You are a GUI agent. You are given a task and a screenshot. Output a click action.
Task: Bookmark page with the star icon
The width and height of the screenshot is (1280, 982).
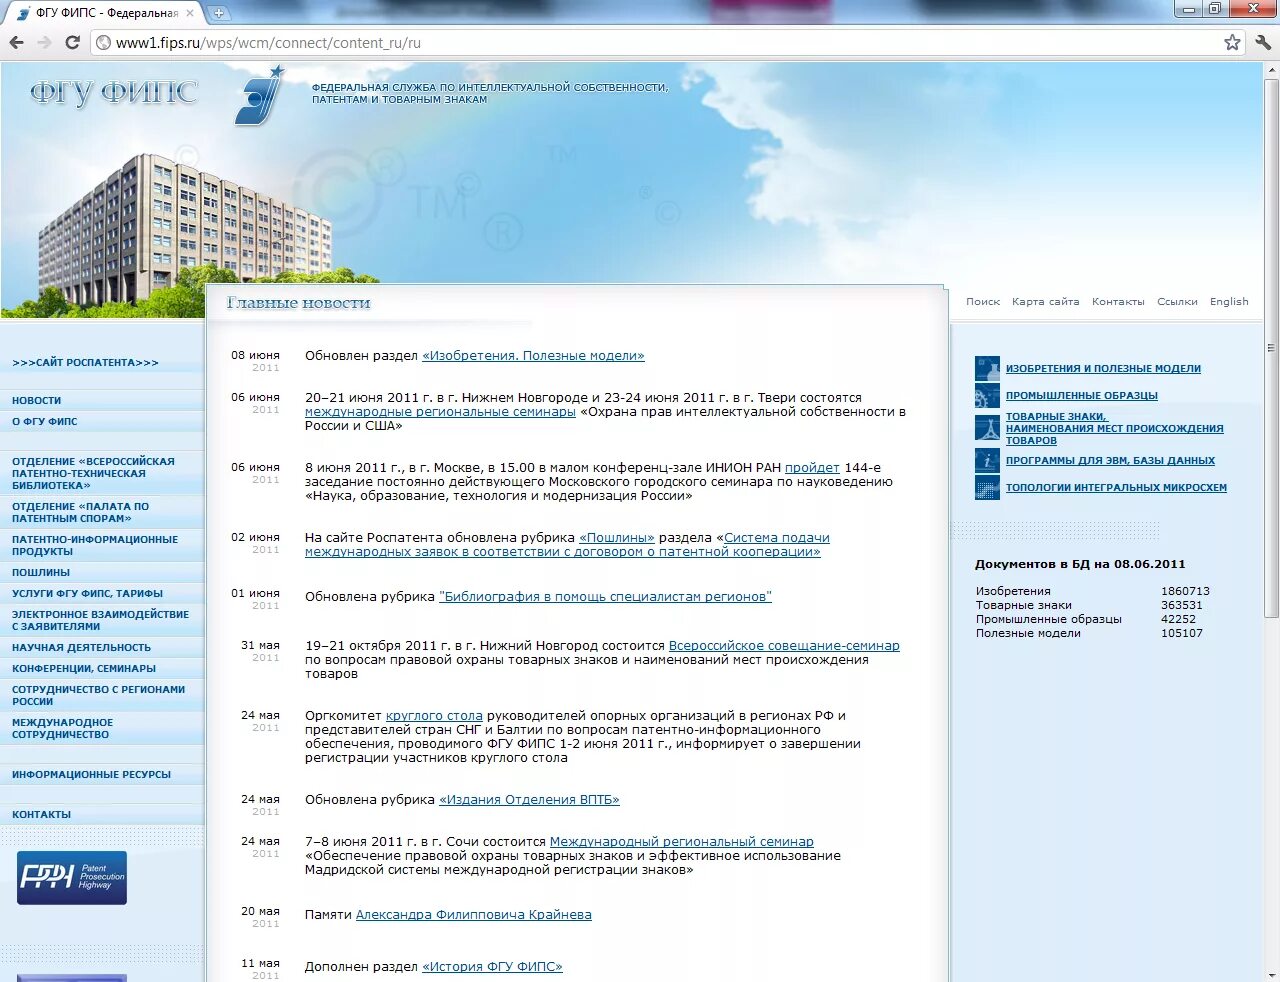pos(1232,42)
